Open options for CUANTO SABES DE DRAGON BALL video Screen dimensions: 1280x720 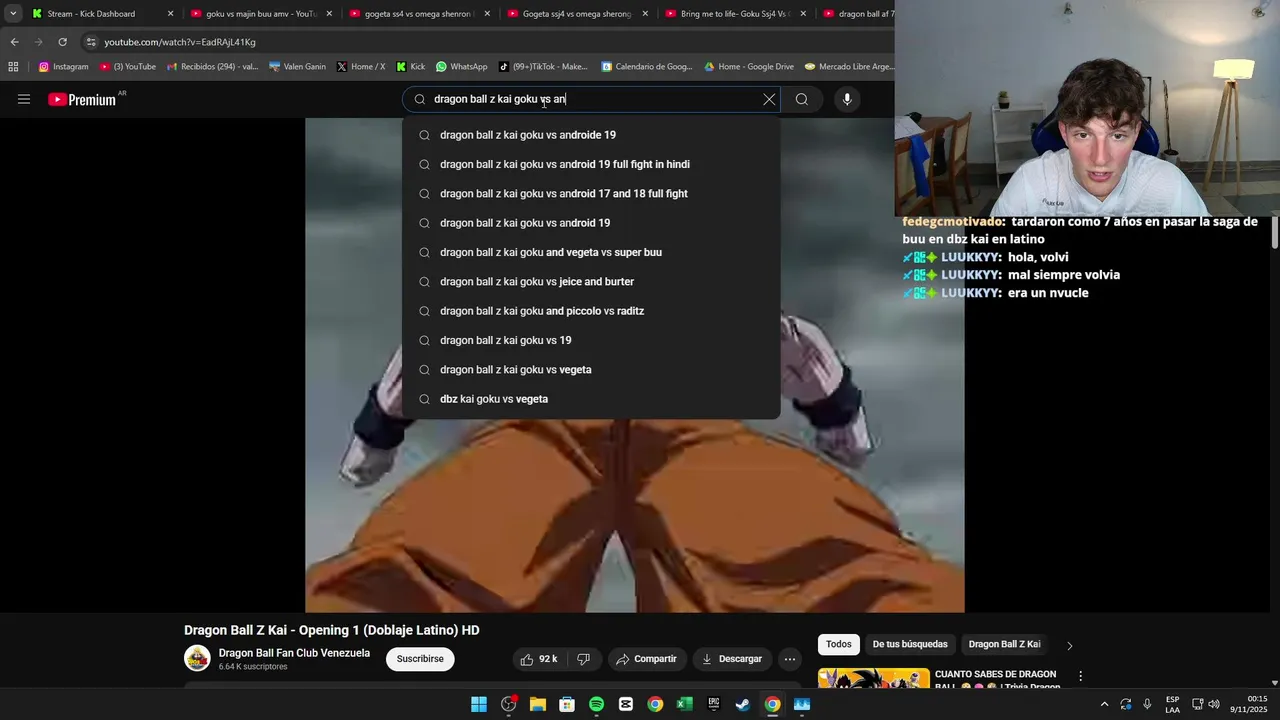click(1080, 677)
